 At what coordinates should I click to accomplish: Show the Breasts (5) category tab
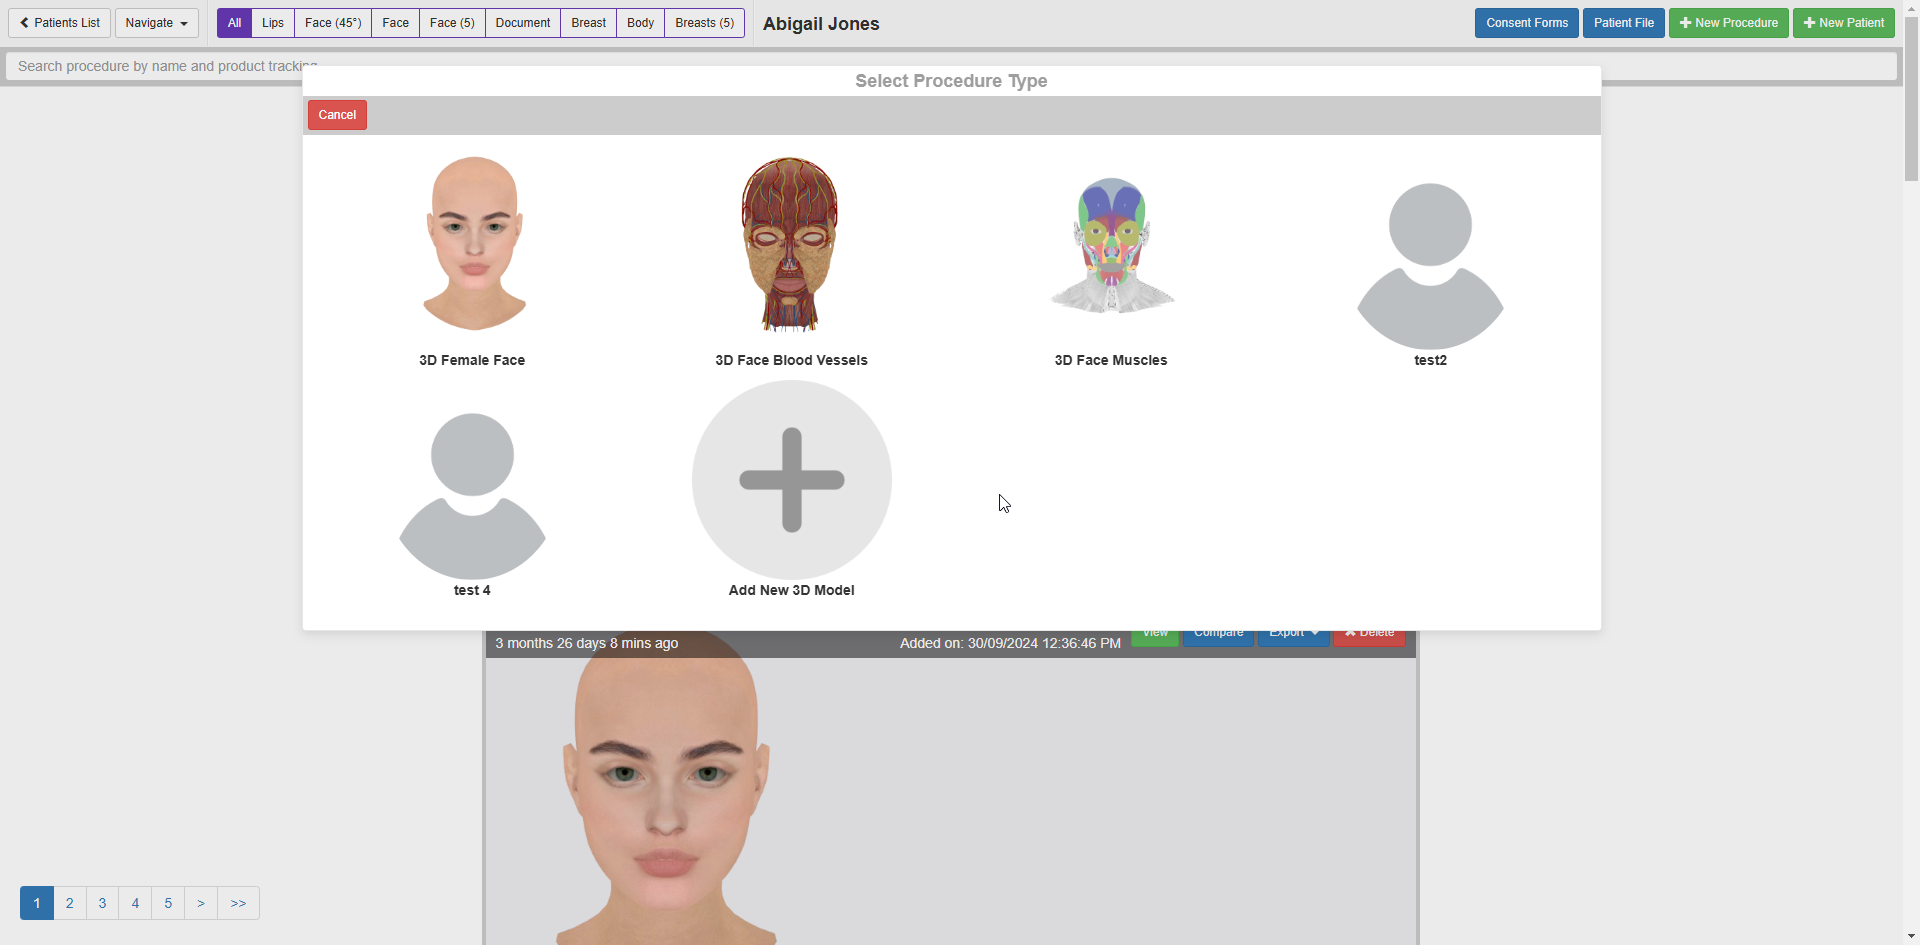(704, 23)
